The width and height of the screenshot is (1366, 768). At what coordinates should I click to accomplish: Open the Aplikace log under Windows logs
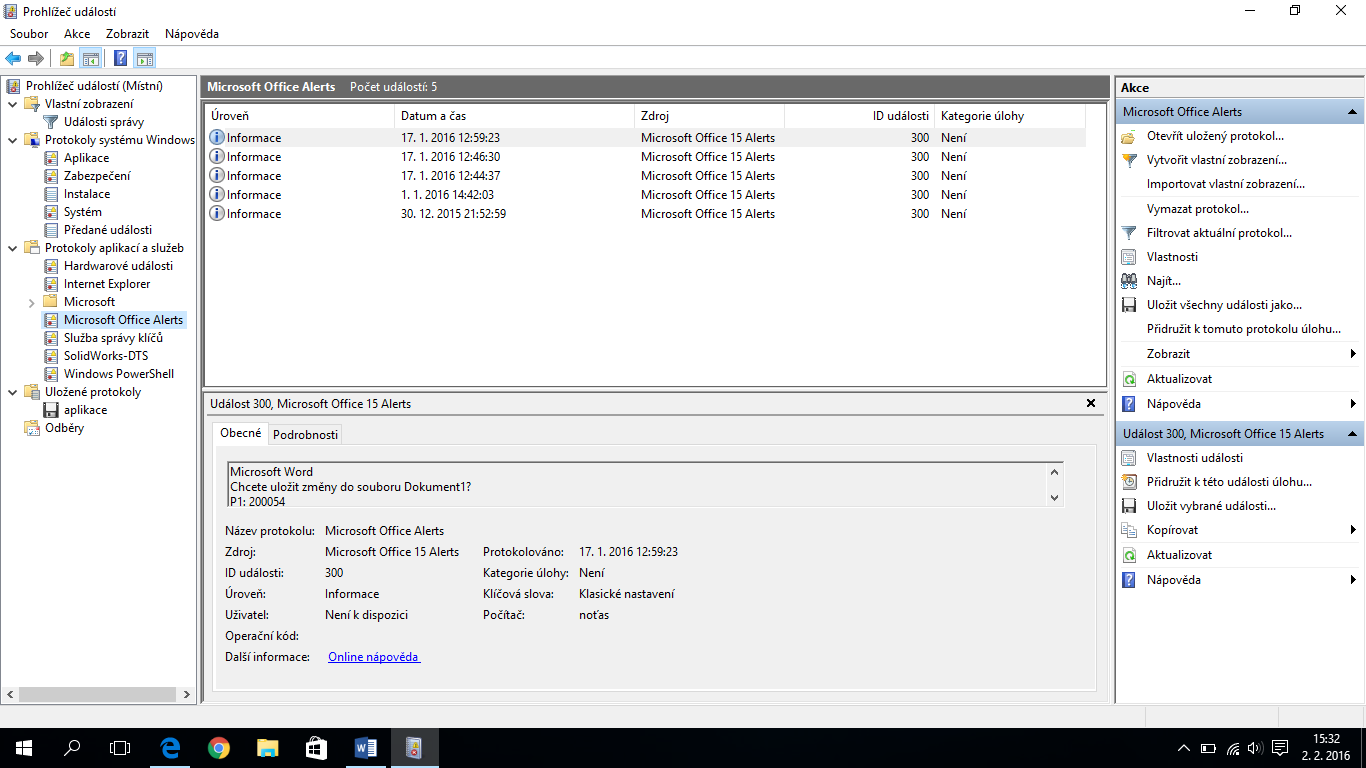[86, 158]
